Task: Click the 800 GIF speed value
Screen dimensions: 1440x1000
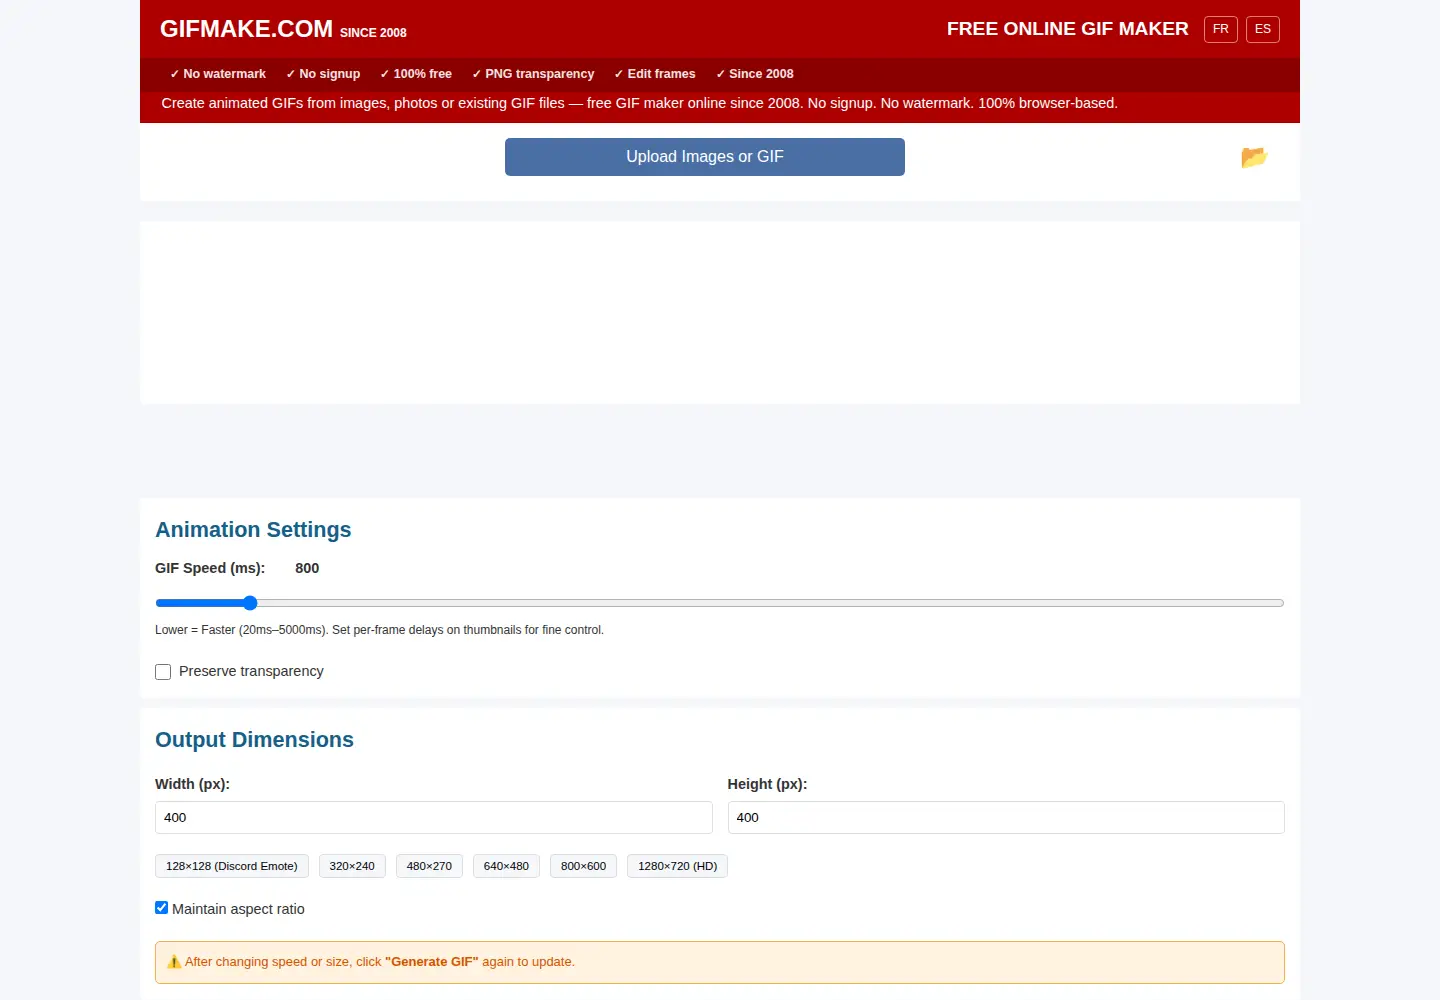Action: click(x=307, y=568)
